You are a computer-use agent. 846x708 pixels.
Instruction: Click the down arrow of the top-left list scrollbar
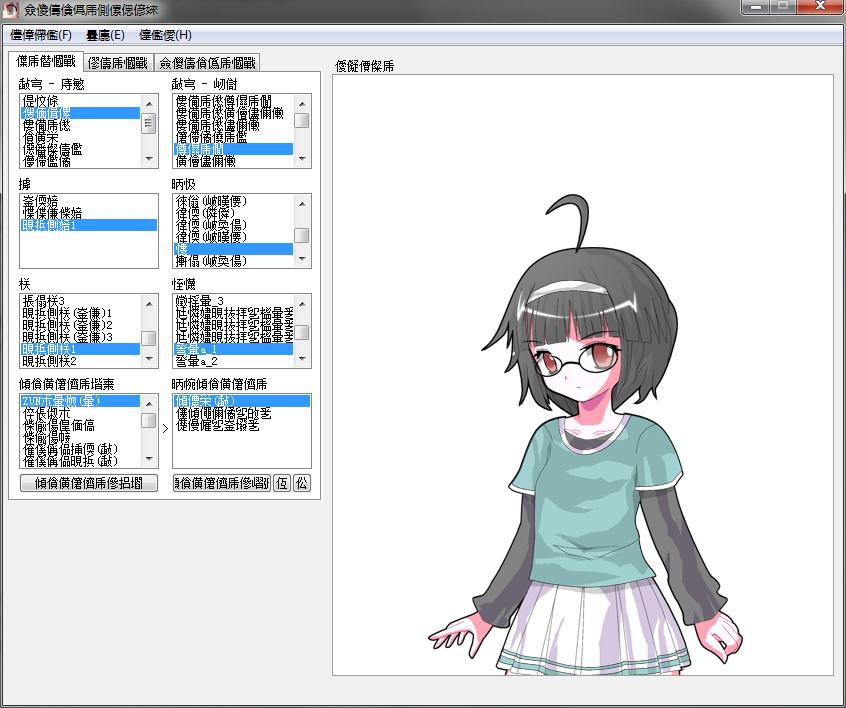pos(148,158)
